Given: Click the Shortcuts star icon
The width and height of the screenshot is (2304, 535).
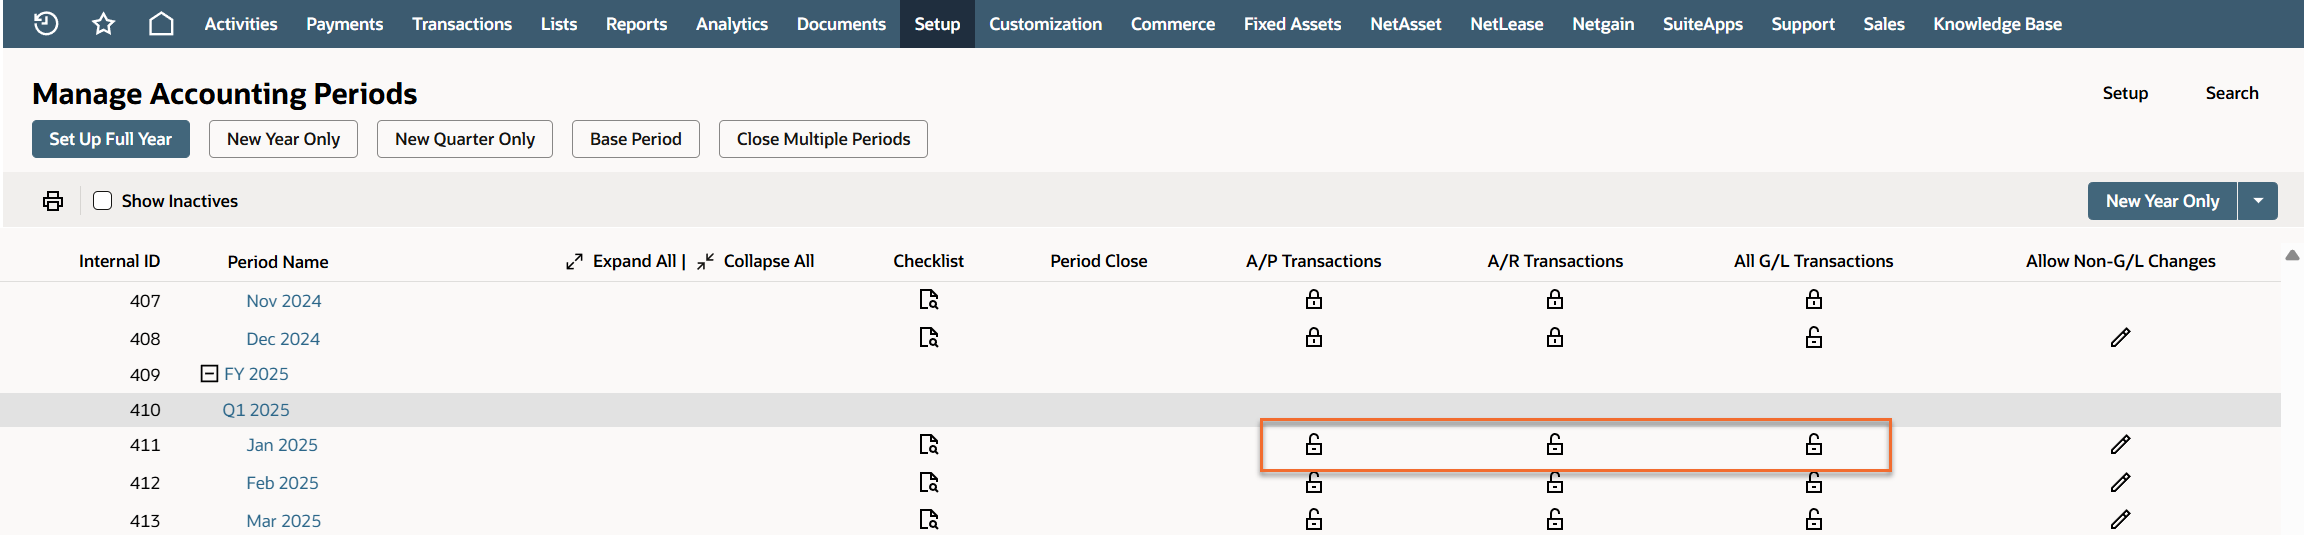Looking at the screenshot, I should pyautogui.click(x=103, y=24).
